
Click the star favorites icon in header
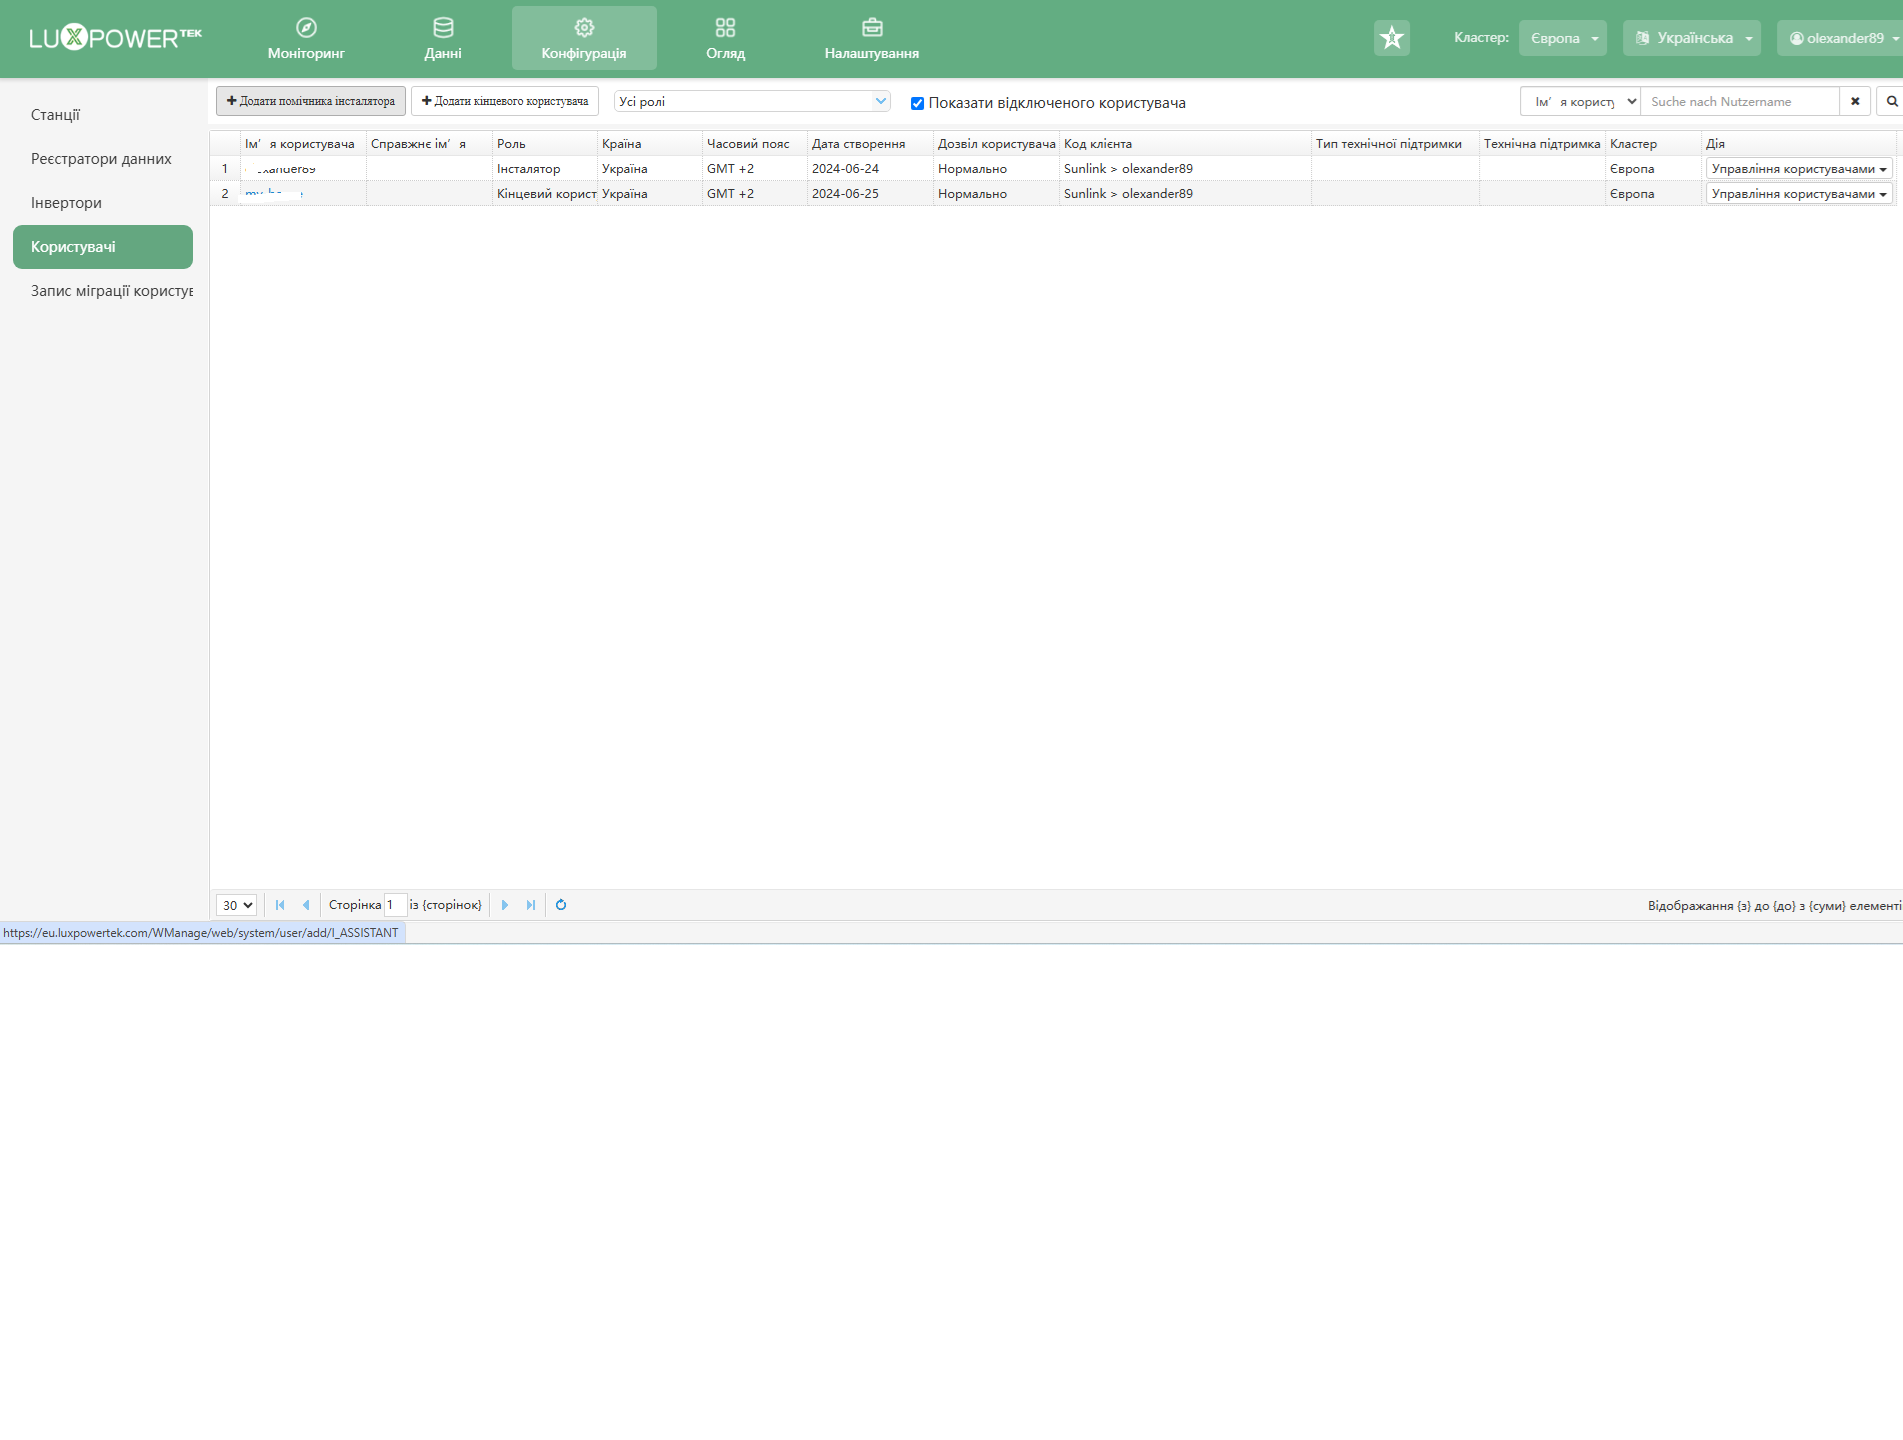tap(1391, 38)
